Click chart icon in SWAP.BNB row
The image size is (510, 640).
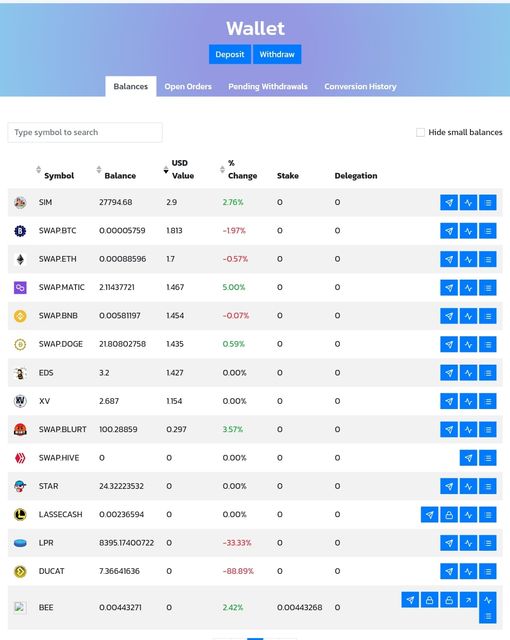468,316
